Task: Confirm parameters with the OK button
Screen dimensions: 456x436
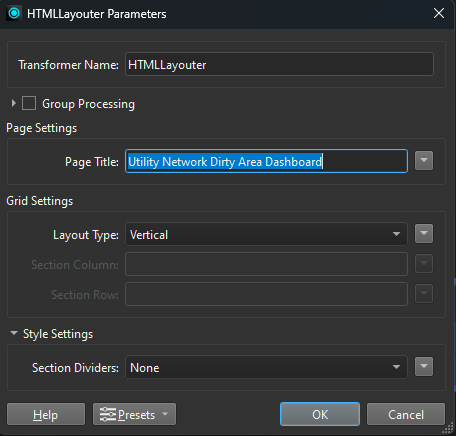Action: (x=320, y=414)
